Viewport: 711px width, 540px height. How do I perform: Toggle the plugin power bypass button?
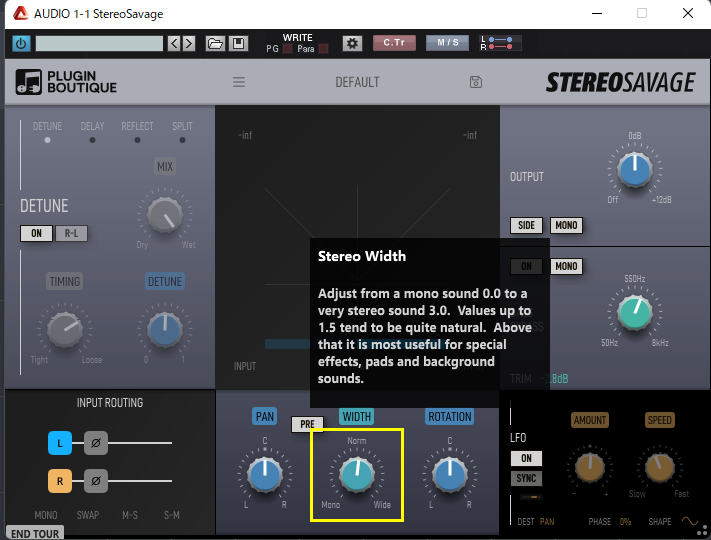(21, 44)
